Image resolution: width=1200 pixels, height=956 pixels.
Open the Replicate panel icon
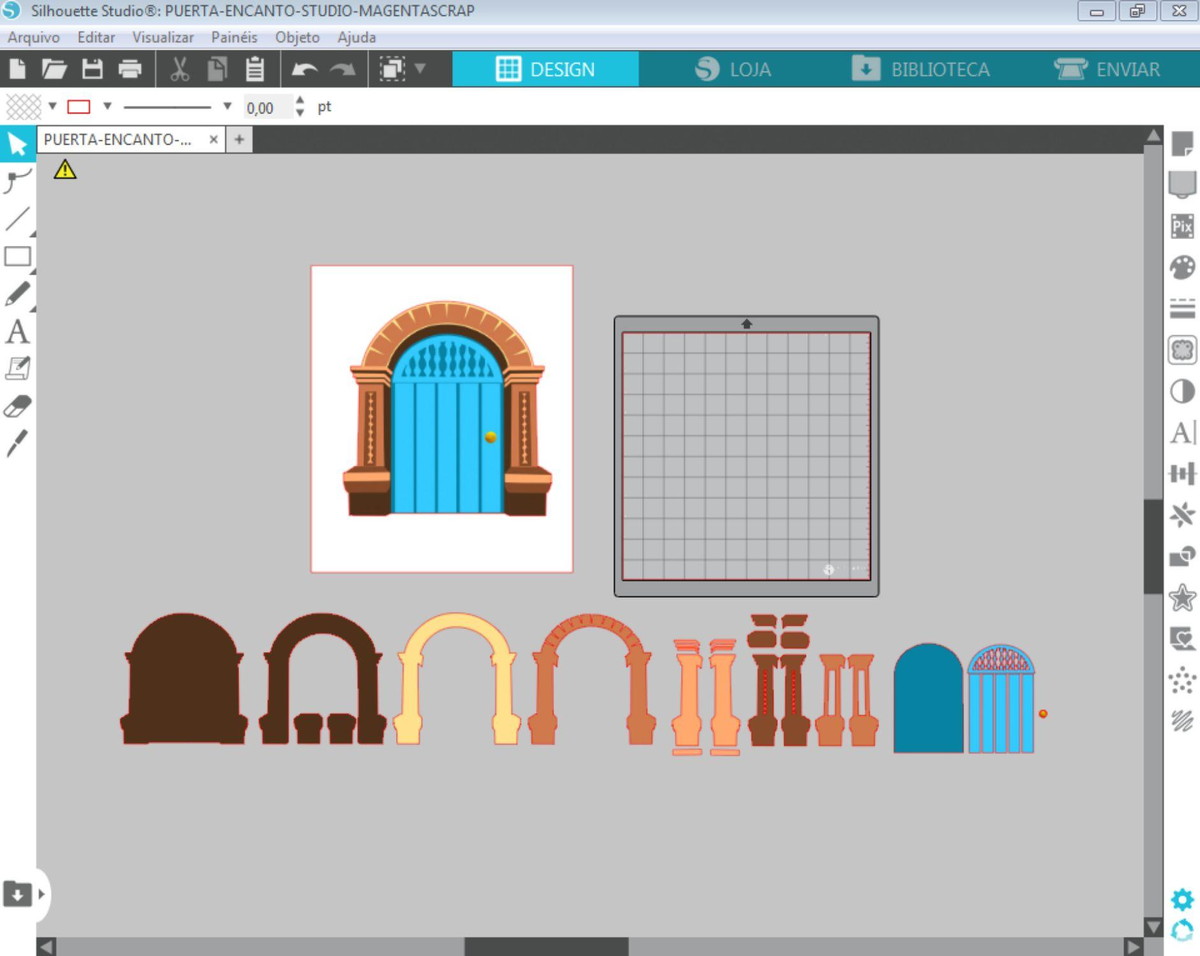1182,514
